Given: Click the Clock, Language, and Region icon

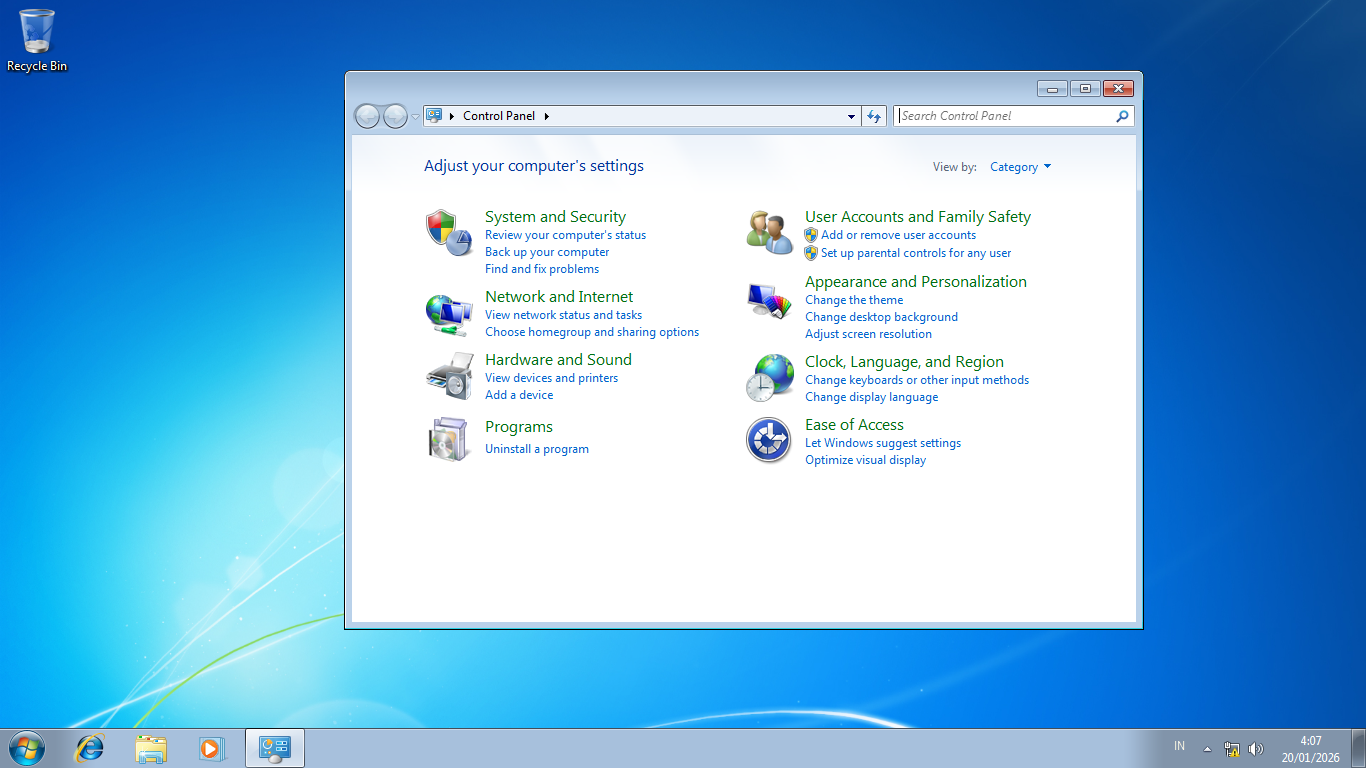Looking at the screenshot, I should coord(769,378).
